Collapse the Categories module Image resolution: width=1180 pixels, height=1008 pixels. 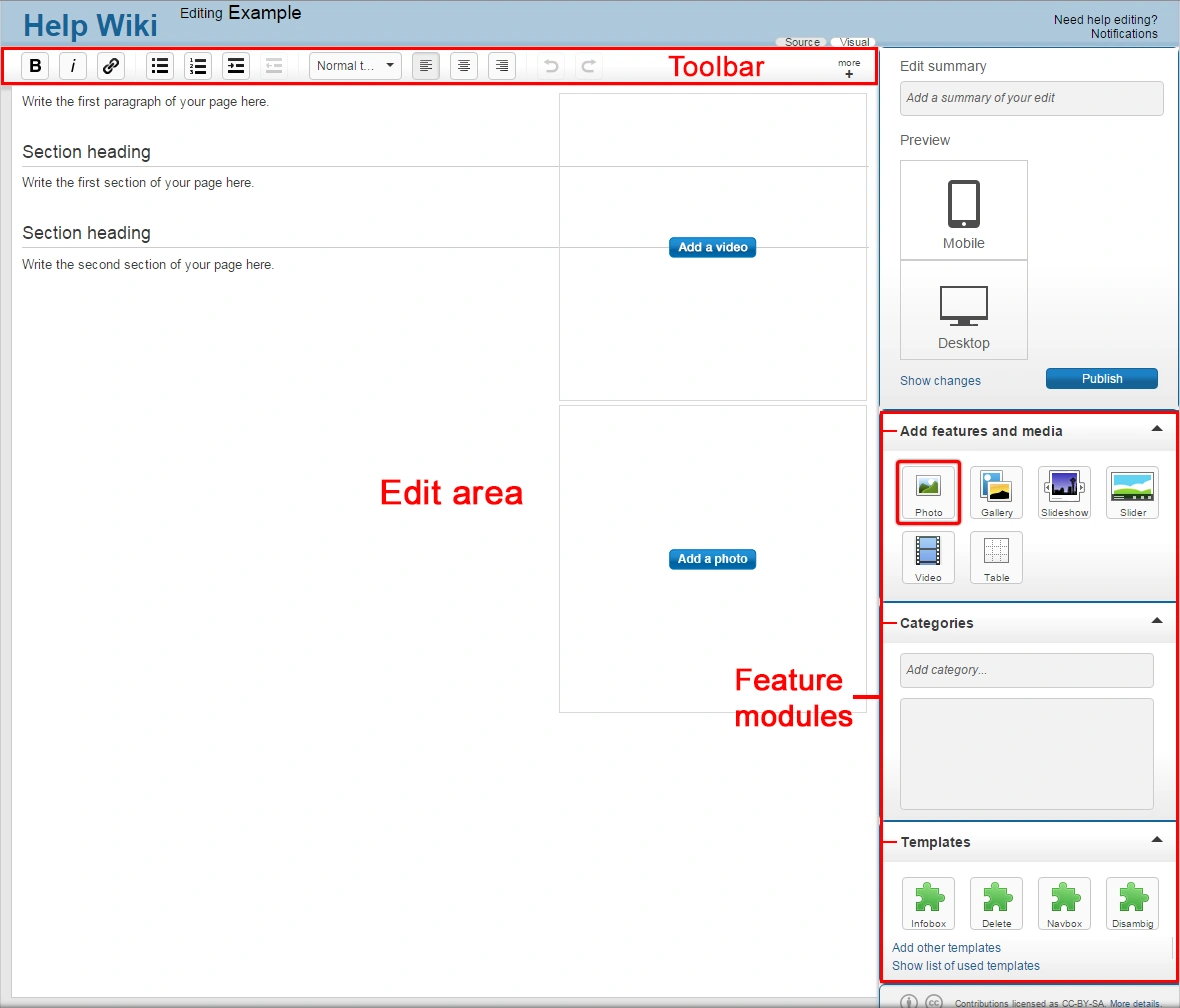point(1157,621)
